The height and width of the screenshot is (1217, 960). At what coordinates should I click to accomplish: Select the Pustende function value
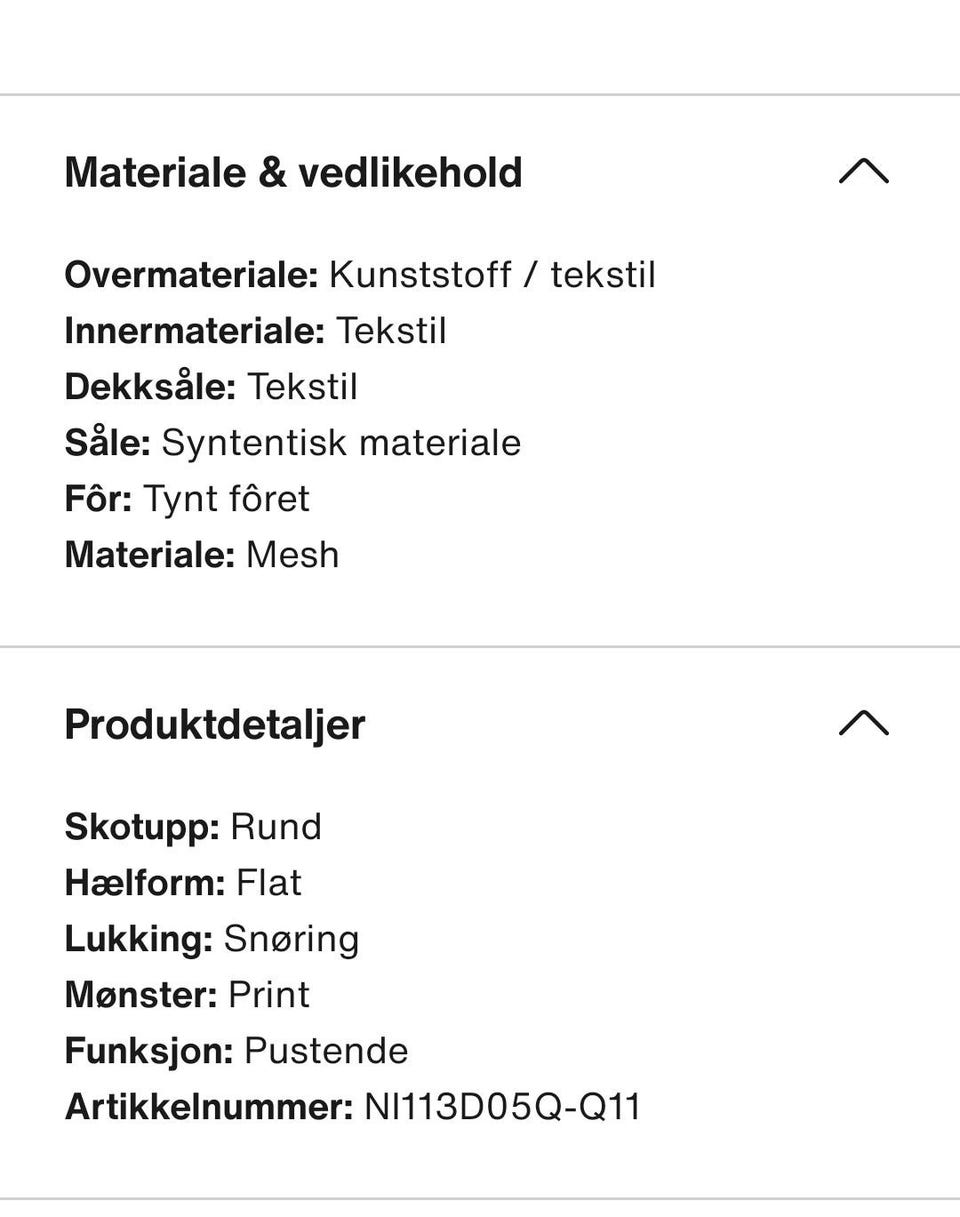click(x=326, y=1051)
